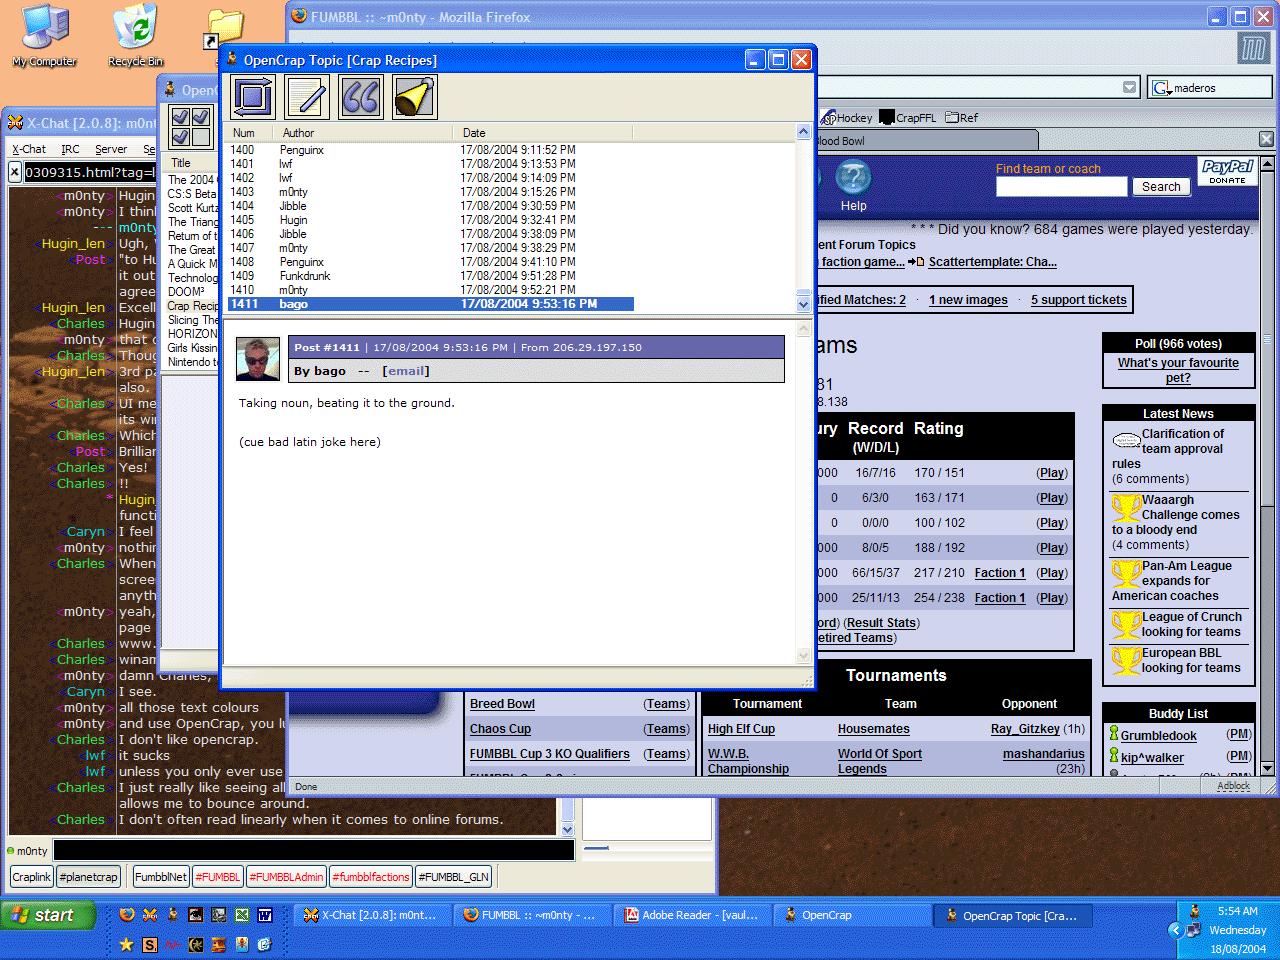Viewport: 1280px width, 960px height.
Task: Click scroll-down arrow of post list
Action: [803, 304]
